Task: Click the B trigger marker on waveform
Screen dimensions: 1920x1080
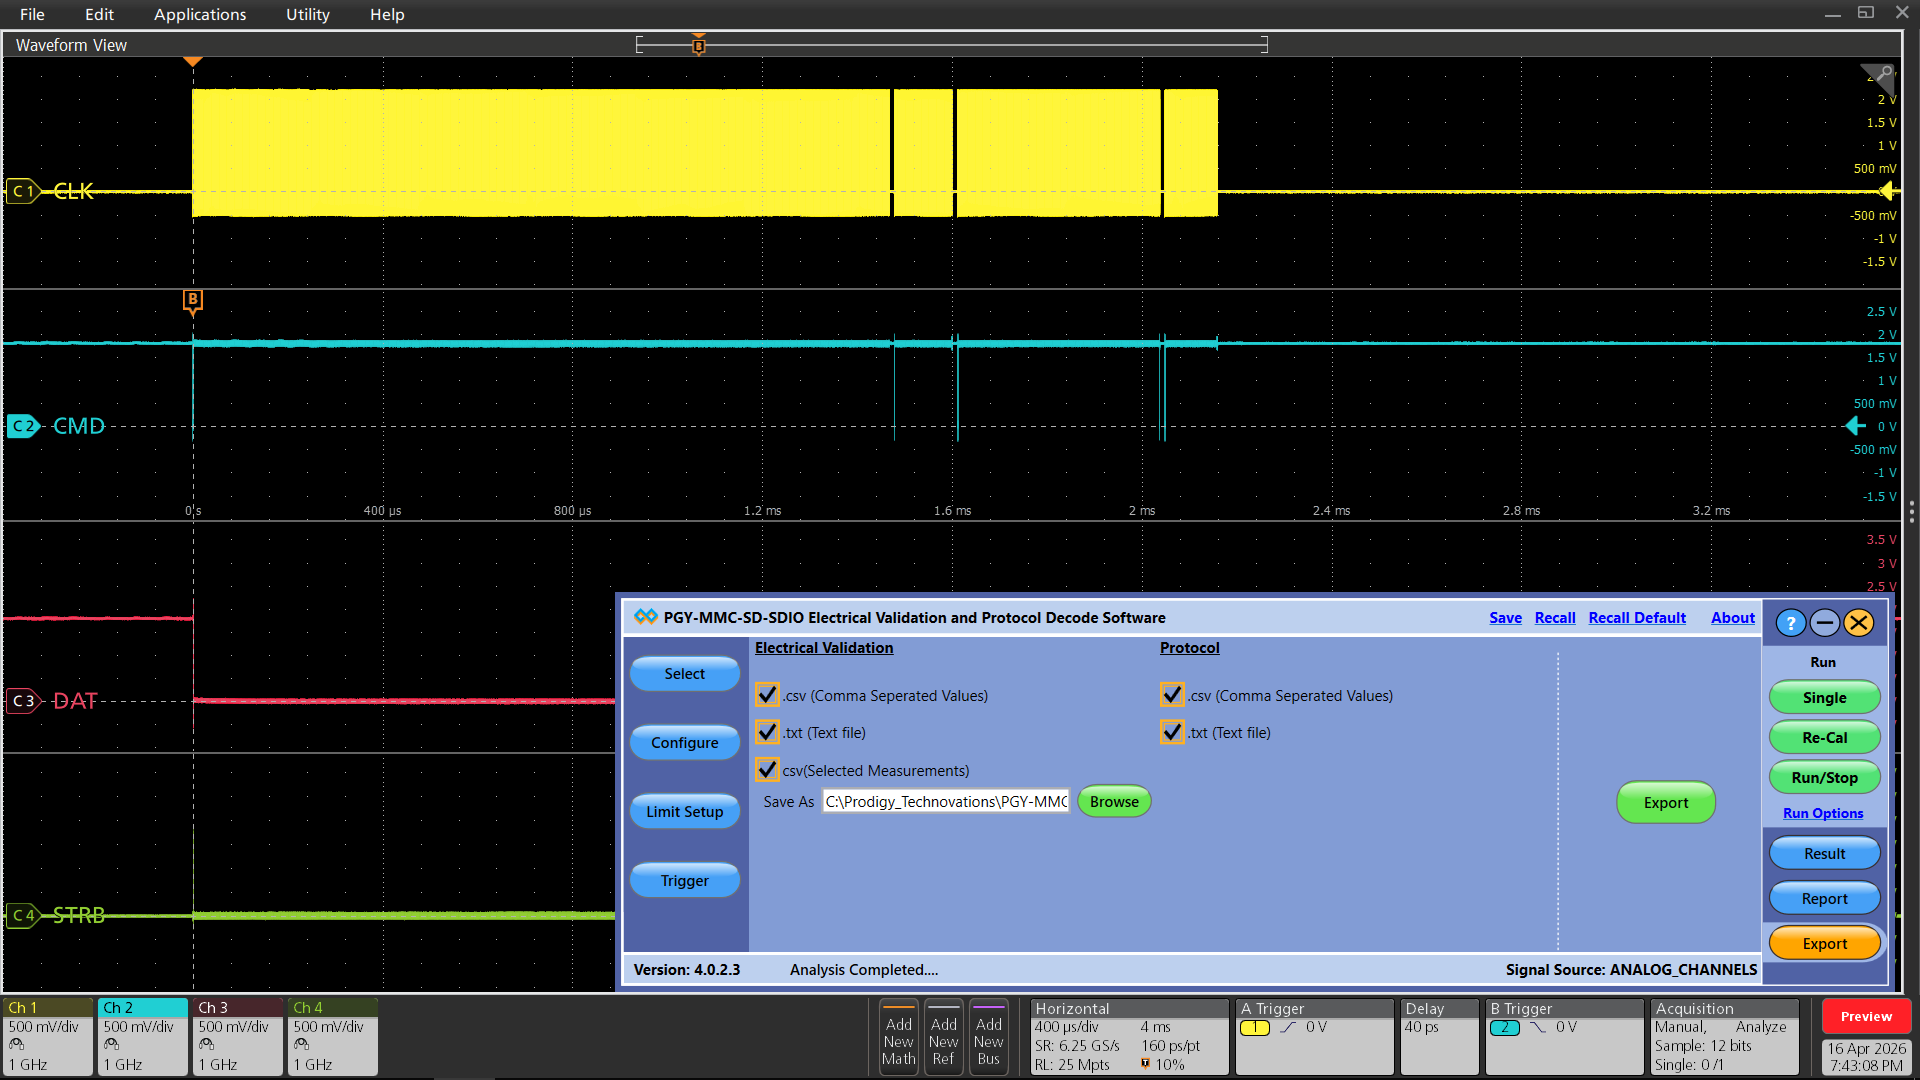Action: (193, 300)
